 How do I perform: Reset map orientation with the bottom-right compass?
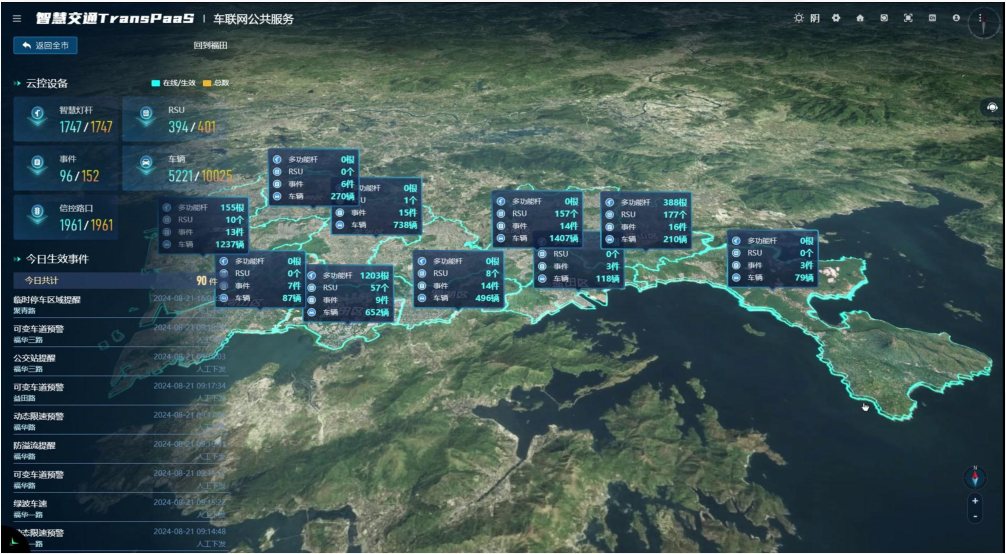click(975, 477)
